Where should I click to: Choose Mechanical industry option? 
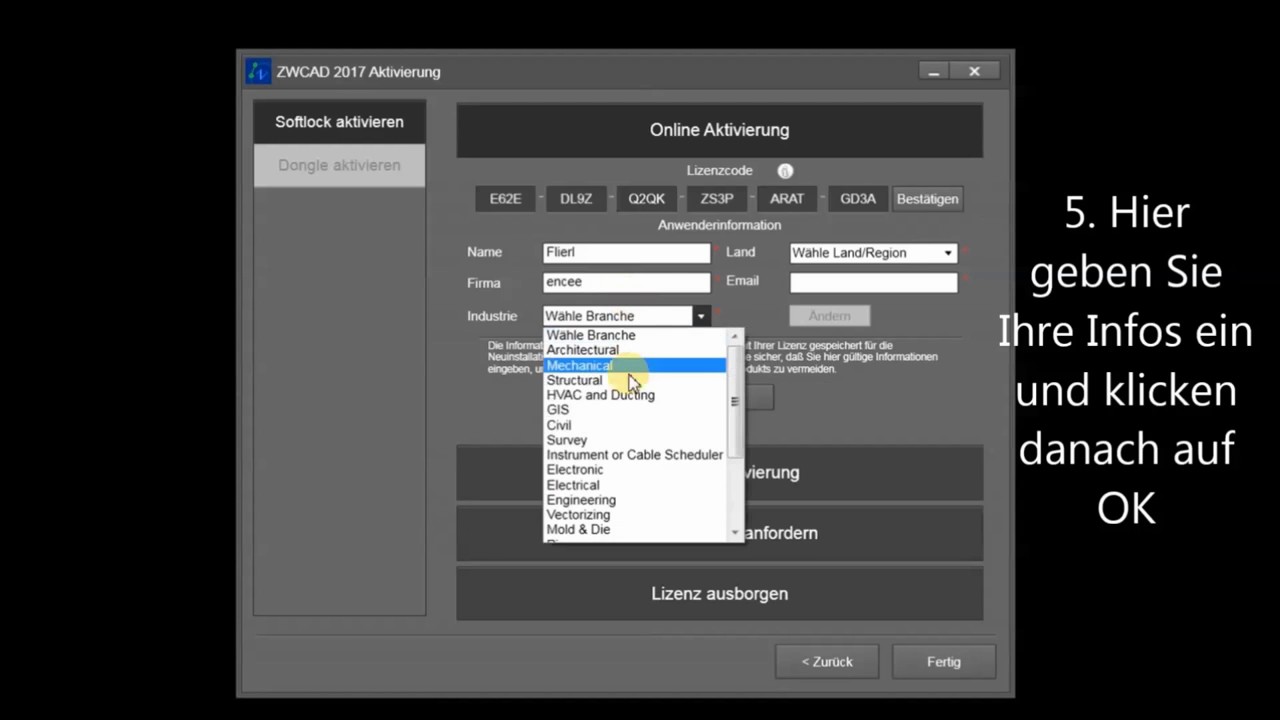coord(636,365)
